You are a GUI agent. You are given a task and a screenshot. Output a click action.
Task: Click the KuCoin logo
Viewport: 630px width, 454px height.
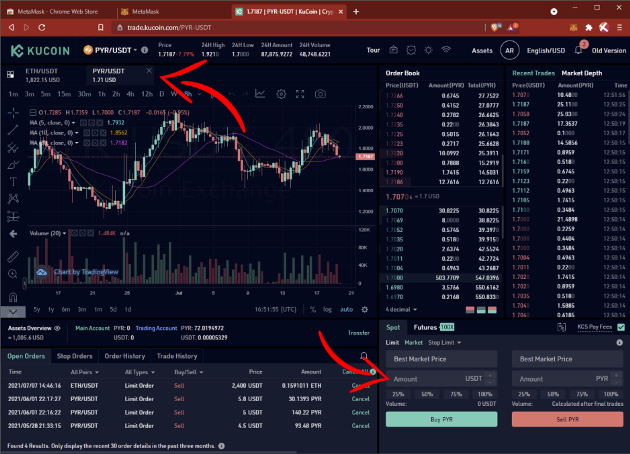(x=40, y=51)
